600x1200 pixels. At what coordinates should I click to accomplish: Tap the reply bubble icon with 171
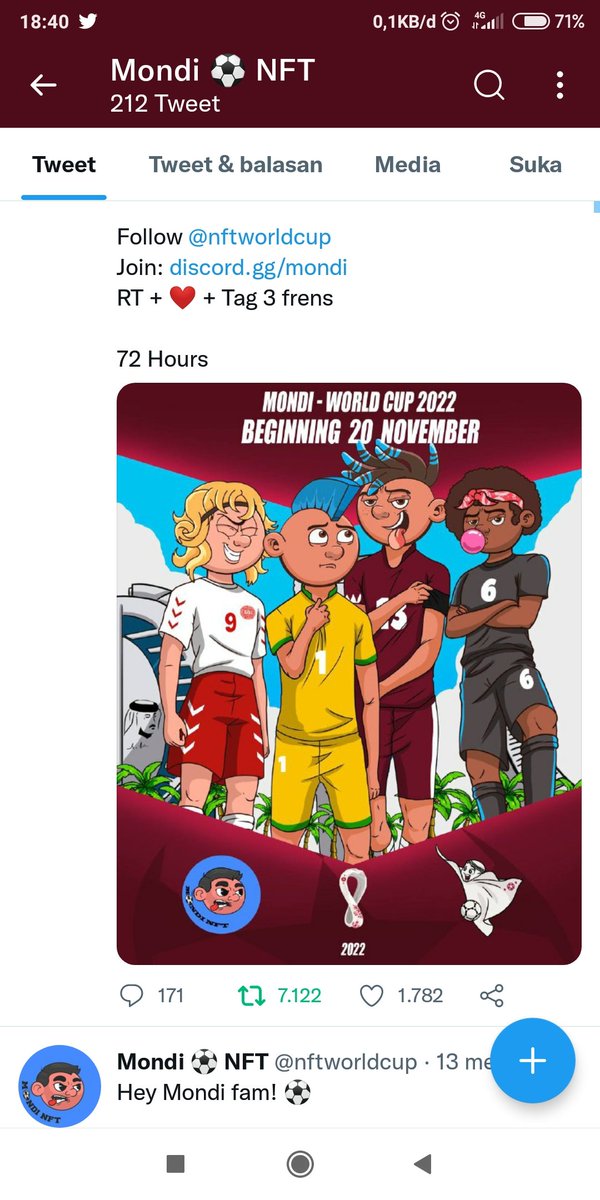[x=131, y=995]
